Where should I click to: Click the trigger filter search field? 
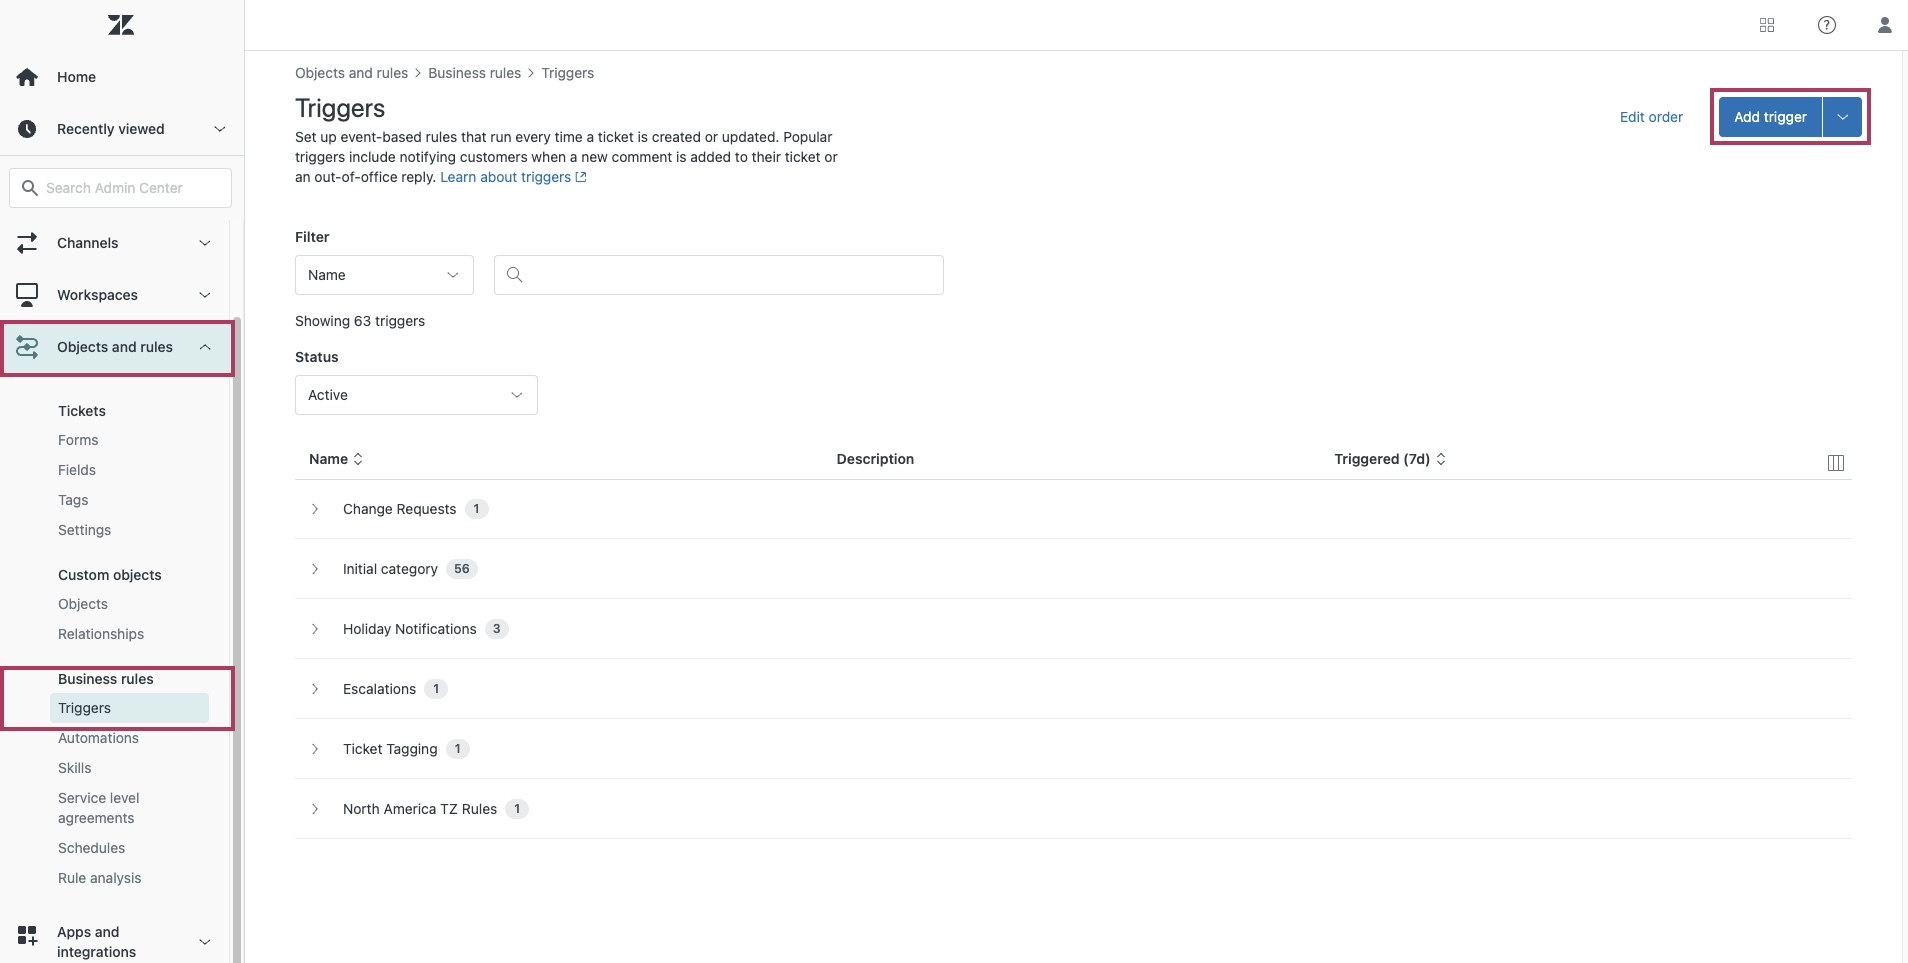coord(719,275)
